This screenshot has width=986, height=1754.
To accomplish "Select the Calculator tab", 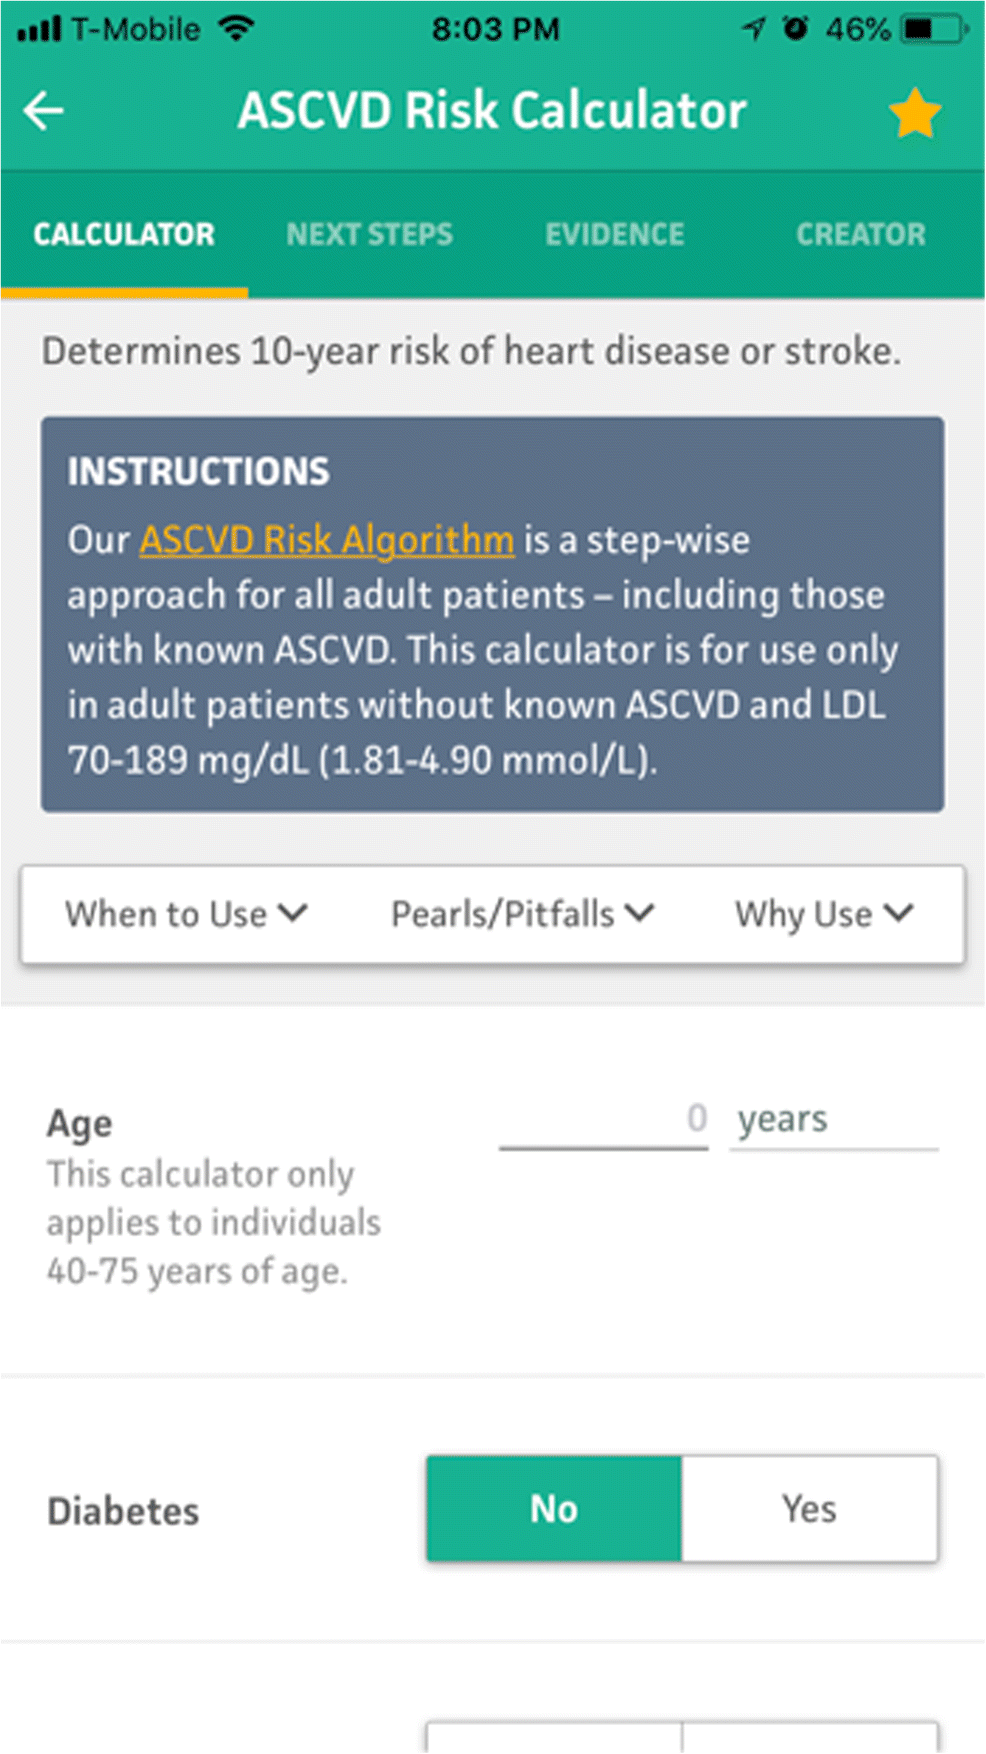I will coord(124,234).
